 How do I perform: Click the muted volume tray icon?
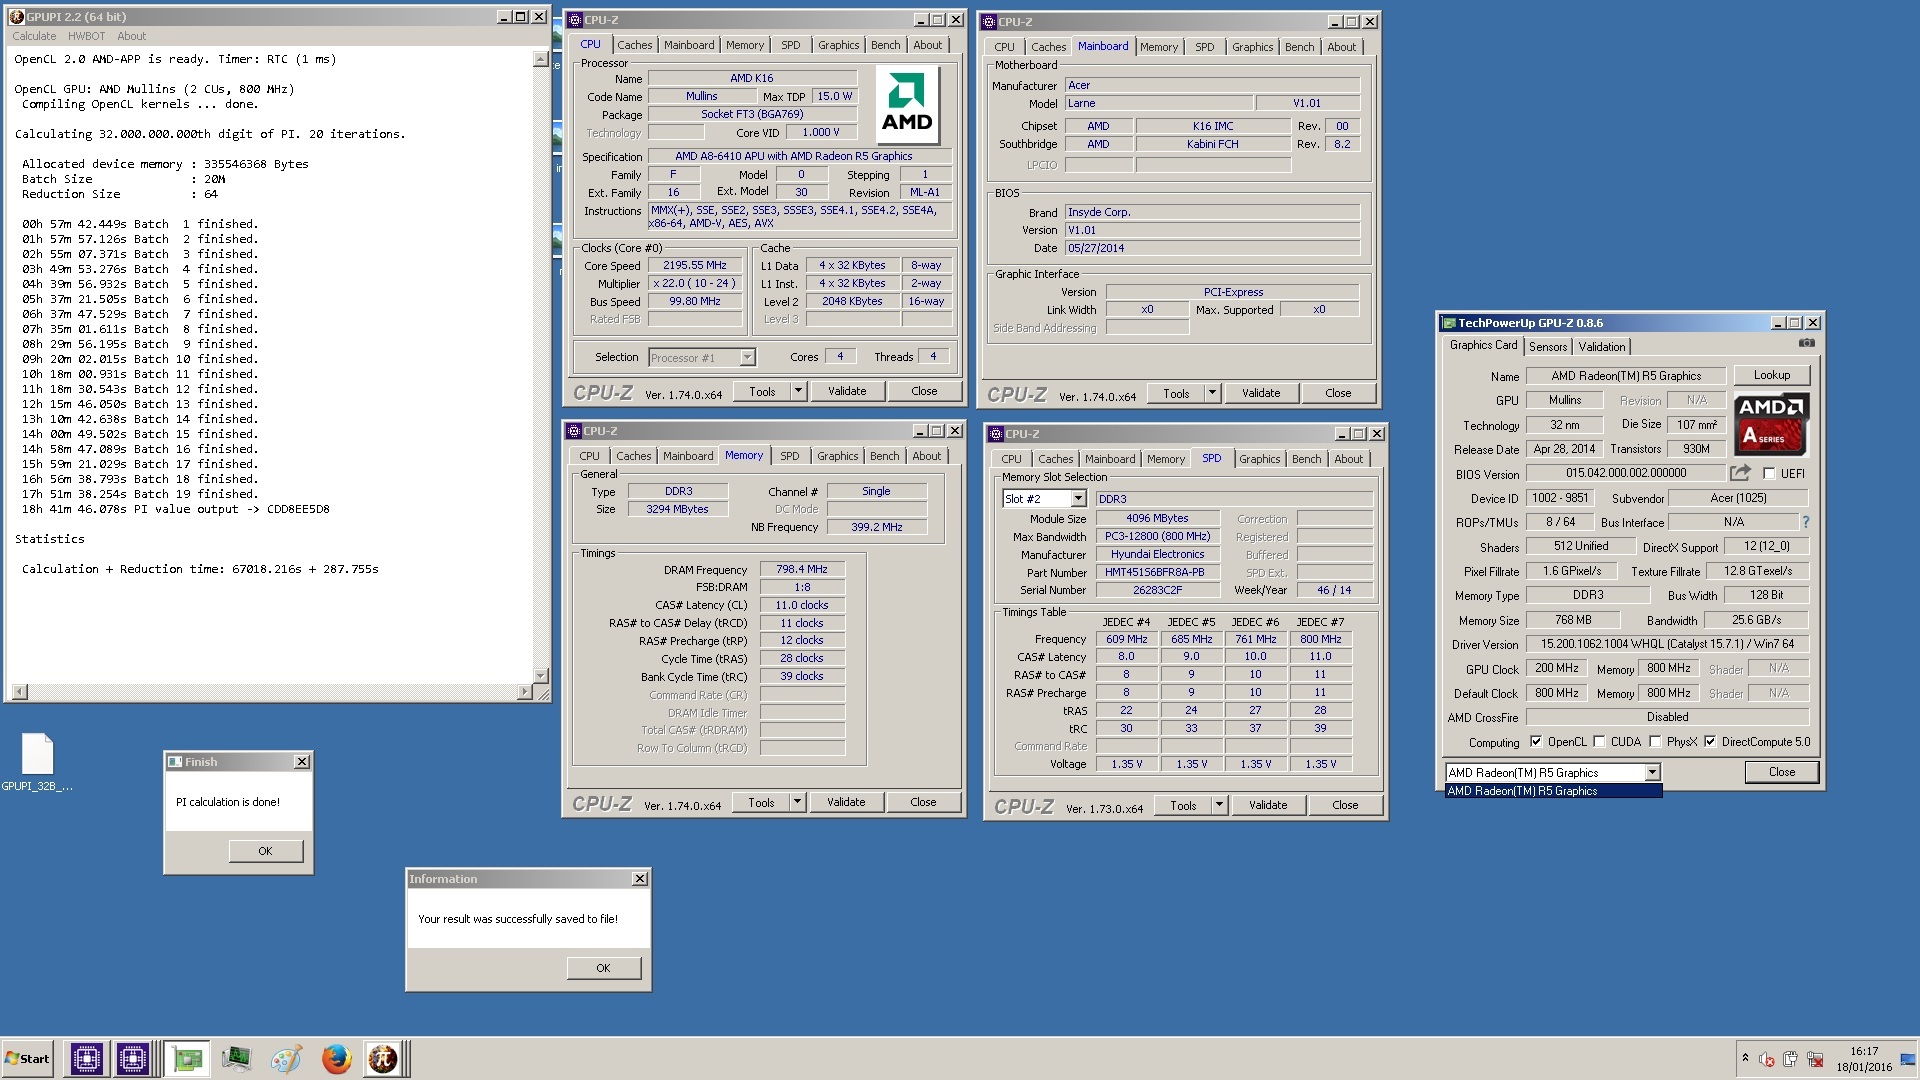1767,1059
